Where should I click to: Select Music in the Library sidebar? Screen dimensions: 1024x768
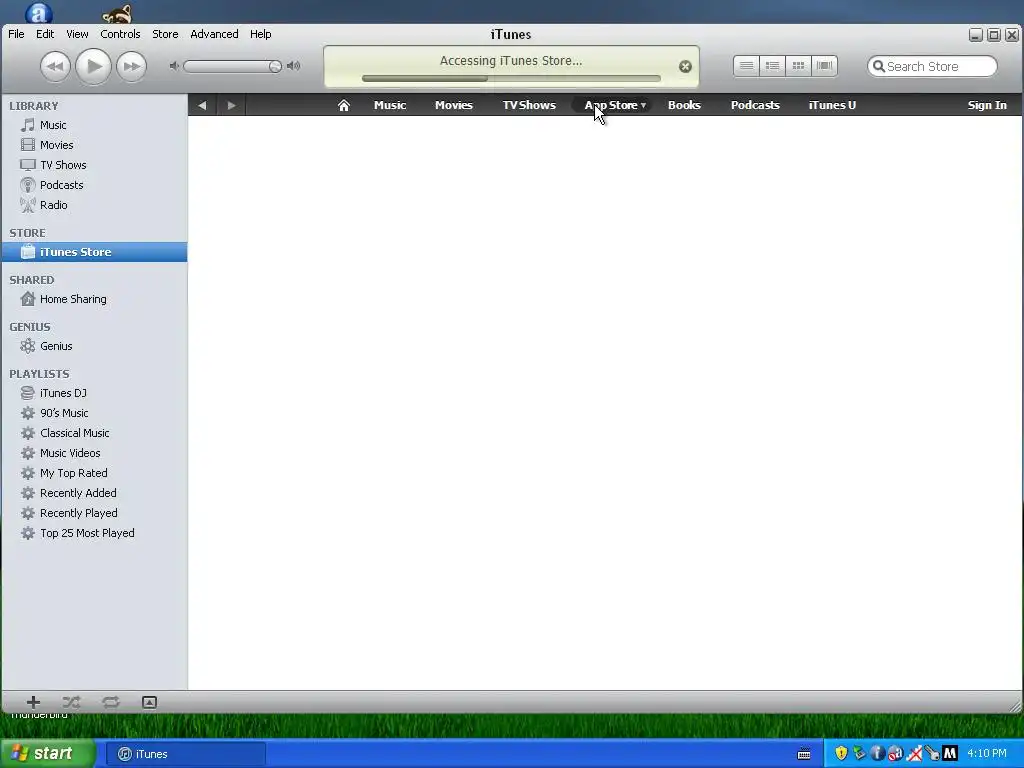[94, 125]
